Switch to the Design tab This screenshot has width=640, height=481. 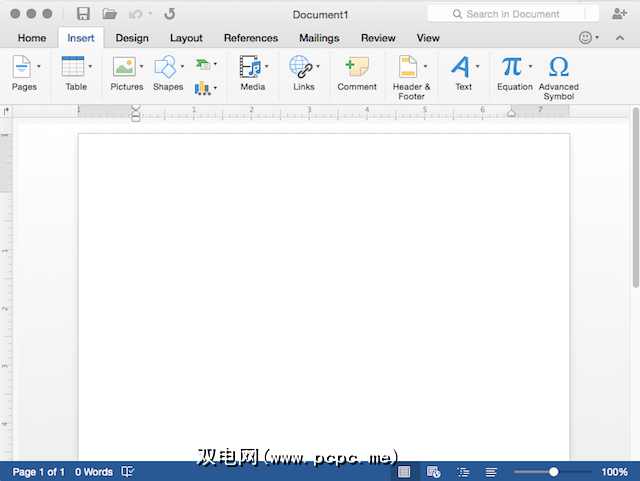[132, 38]
